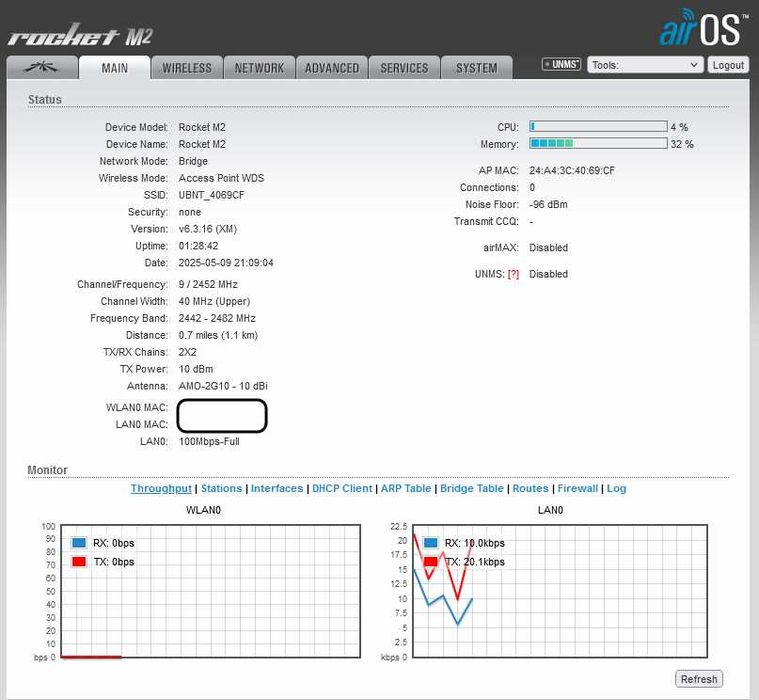Click antenna value AMO-2G10 - 10 dBi

click(223, 386)
